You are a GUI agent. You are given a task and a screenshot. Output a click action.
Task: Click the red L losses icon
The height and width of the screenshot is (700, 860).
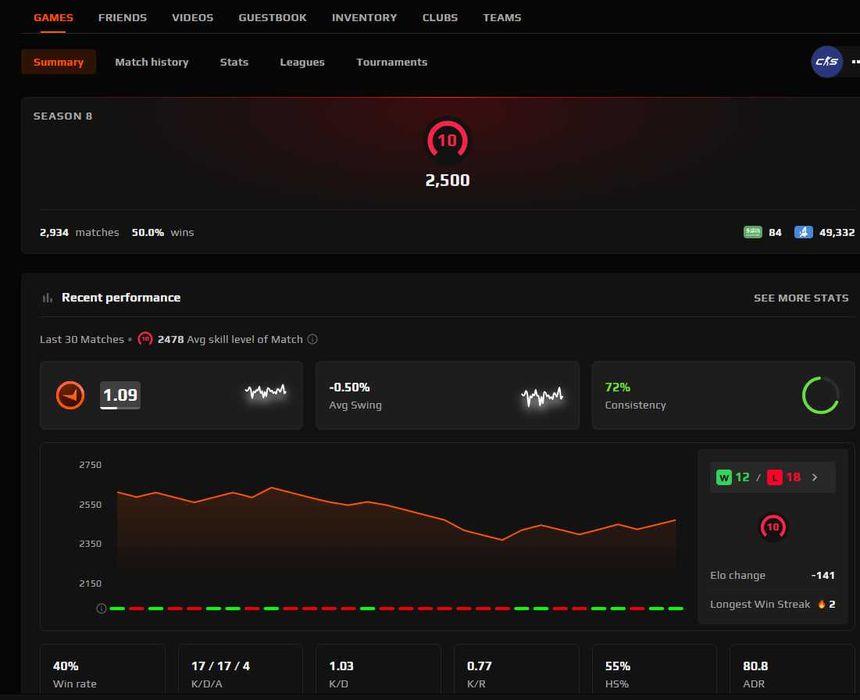coord(774,477)
